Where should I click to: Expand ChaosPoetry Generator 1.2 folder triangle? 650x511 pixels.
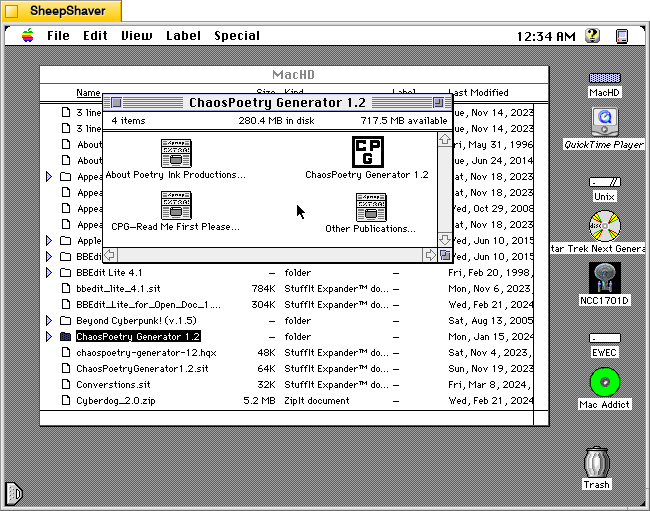(x=49, y=337)
